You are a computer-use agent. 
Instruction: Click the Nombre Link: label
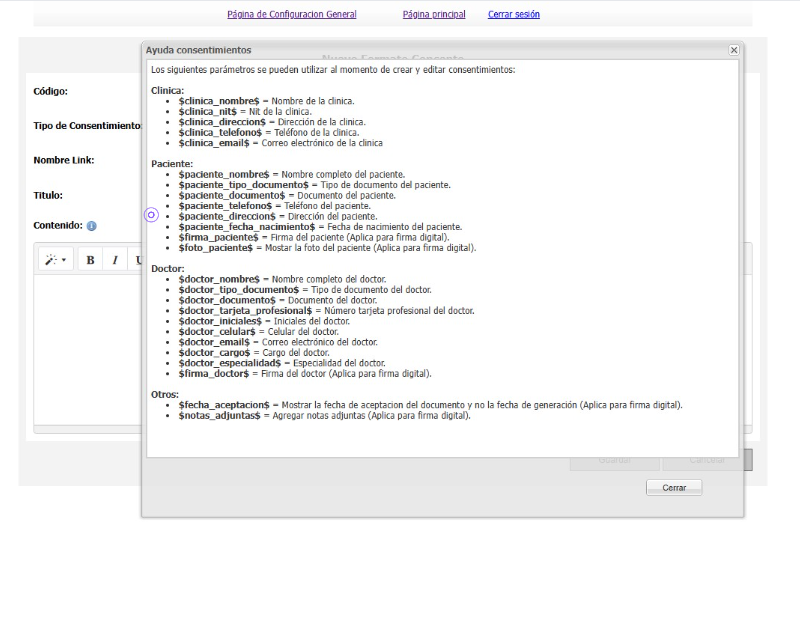coord(64,160)
